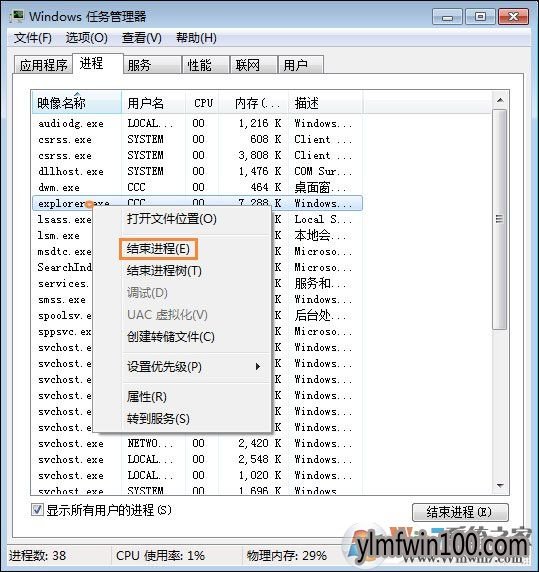Select the 进程 tab
The image size is (539, 572).
(x=98, y=63)
